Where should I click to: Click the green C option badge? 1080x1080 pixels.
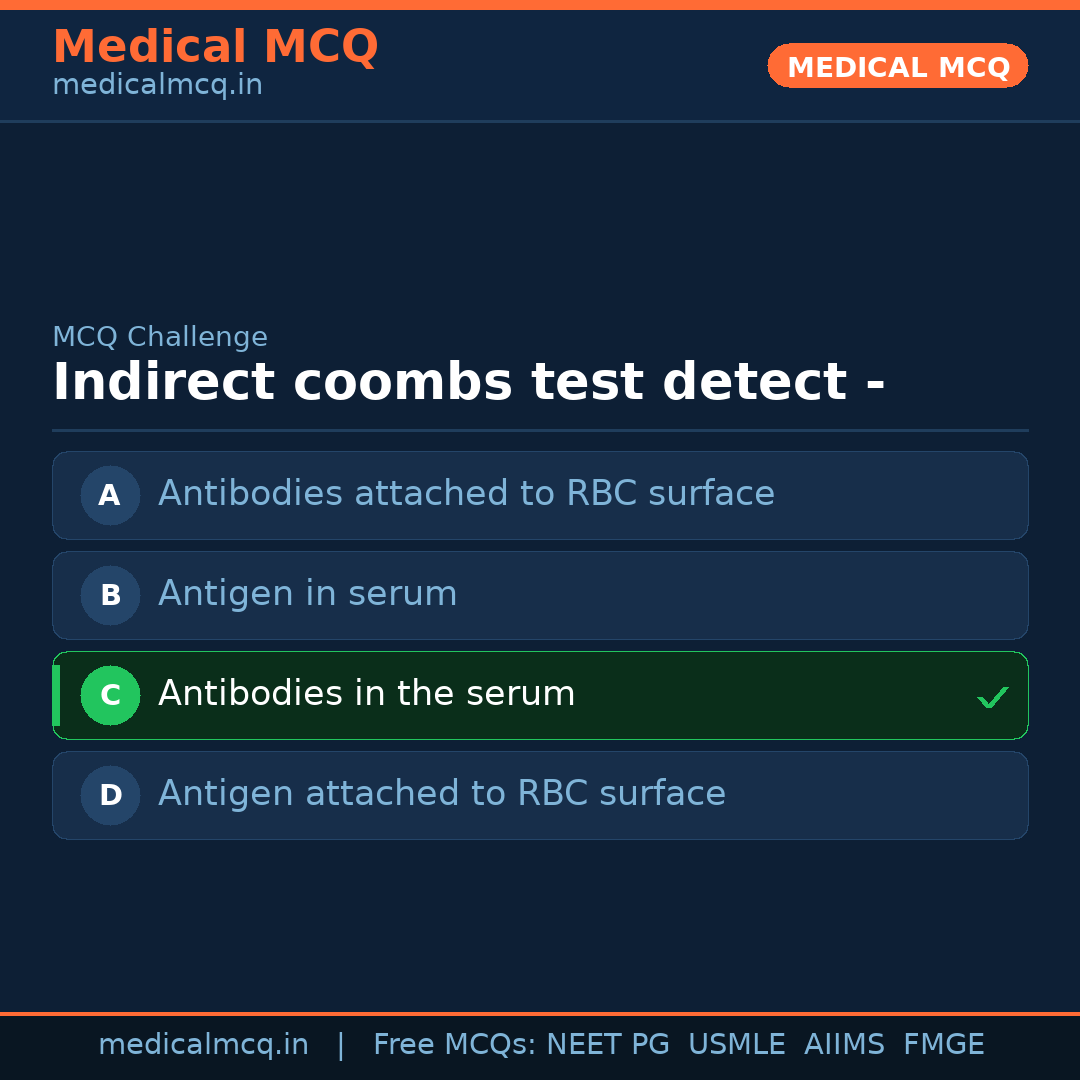pos(110,695)
